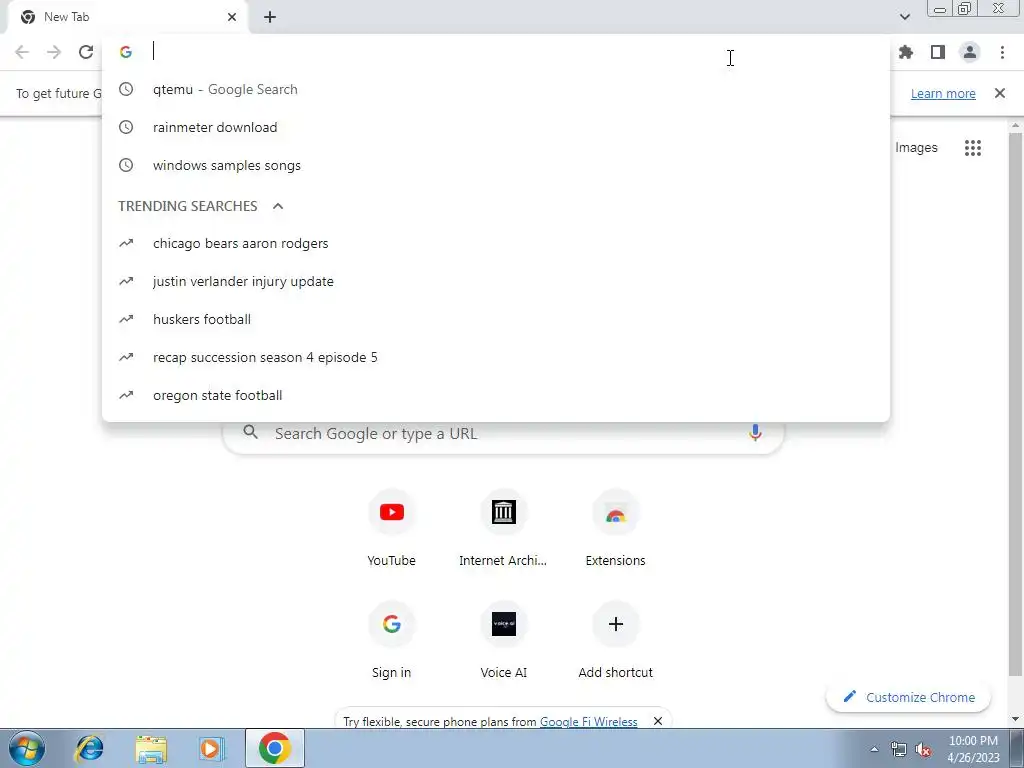Collapse the Trending Searches section
1024x768 pixels.
coord(278,206)
